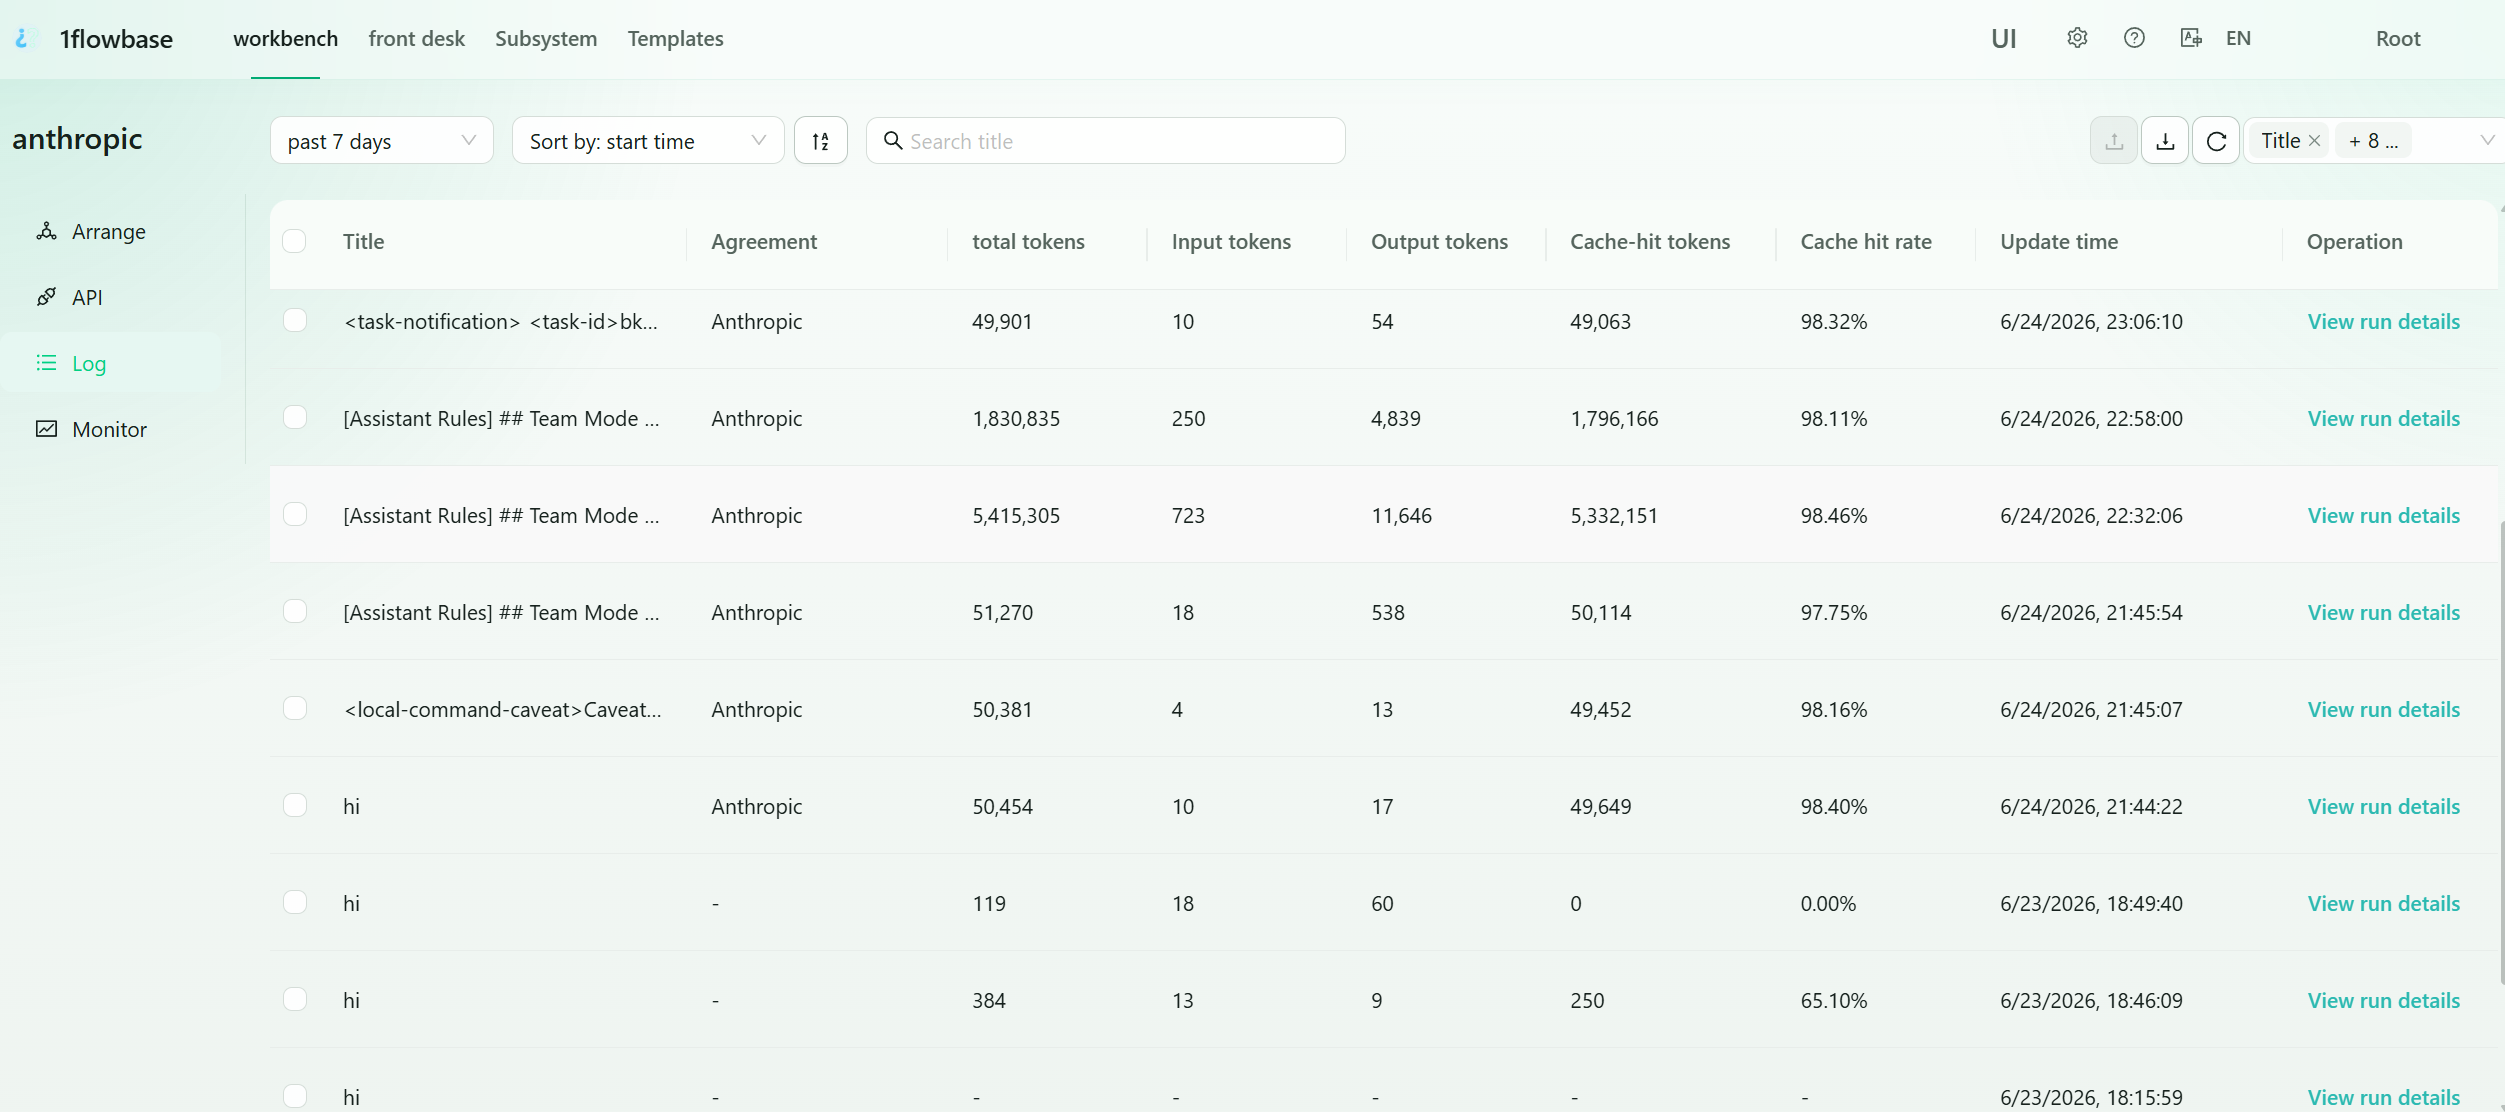Click into the Search title field
The width and height of the screenshot is (2505, 1112).
pos(1105,141)
